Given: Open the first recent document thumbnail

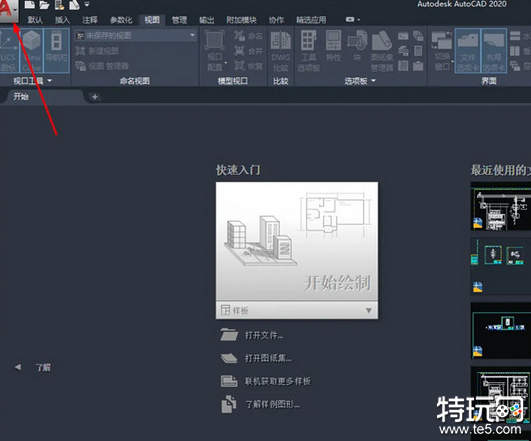Looking at the screenshot, I should coord(501,207).
